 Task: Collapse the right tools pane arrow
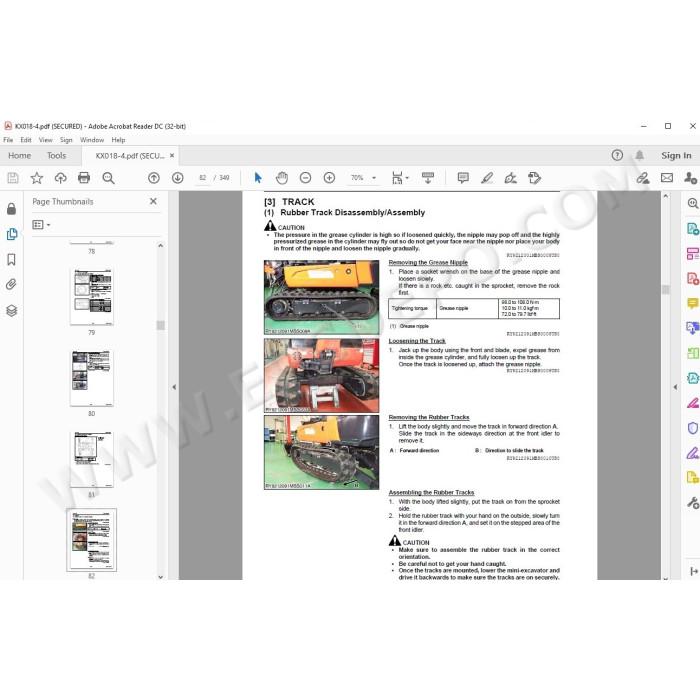click(x=675, y=387)
